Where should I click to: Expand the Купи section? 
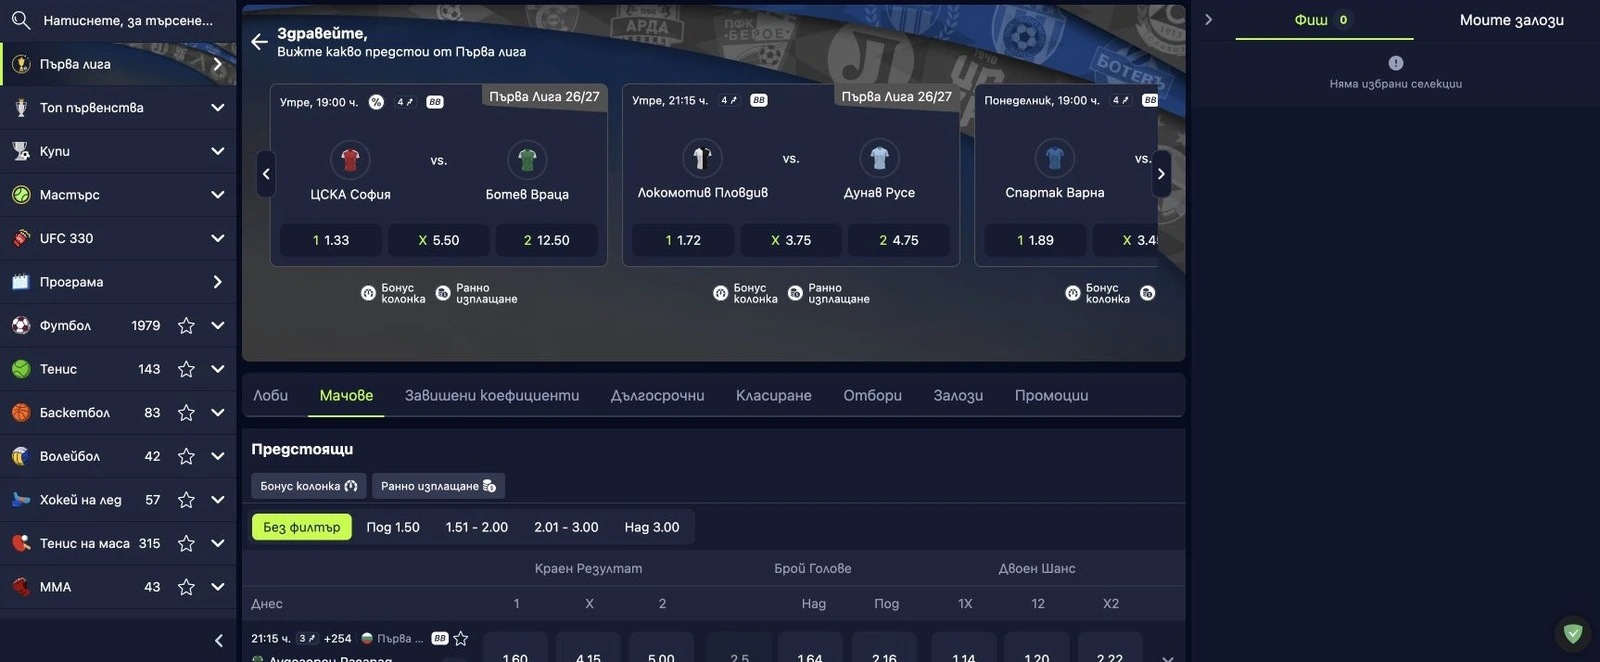[217, 151]
